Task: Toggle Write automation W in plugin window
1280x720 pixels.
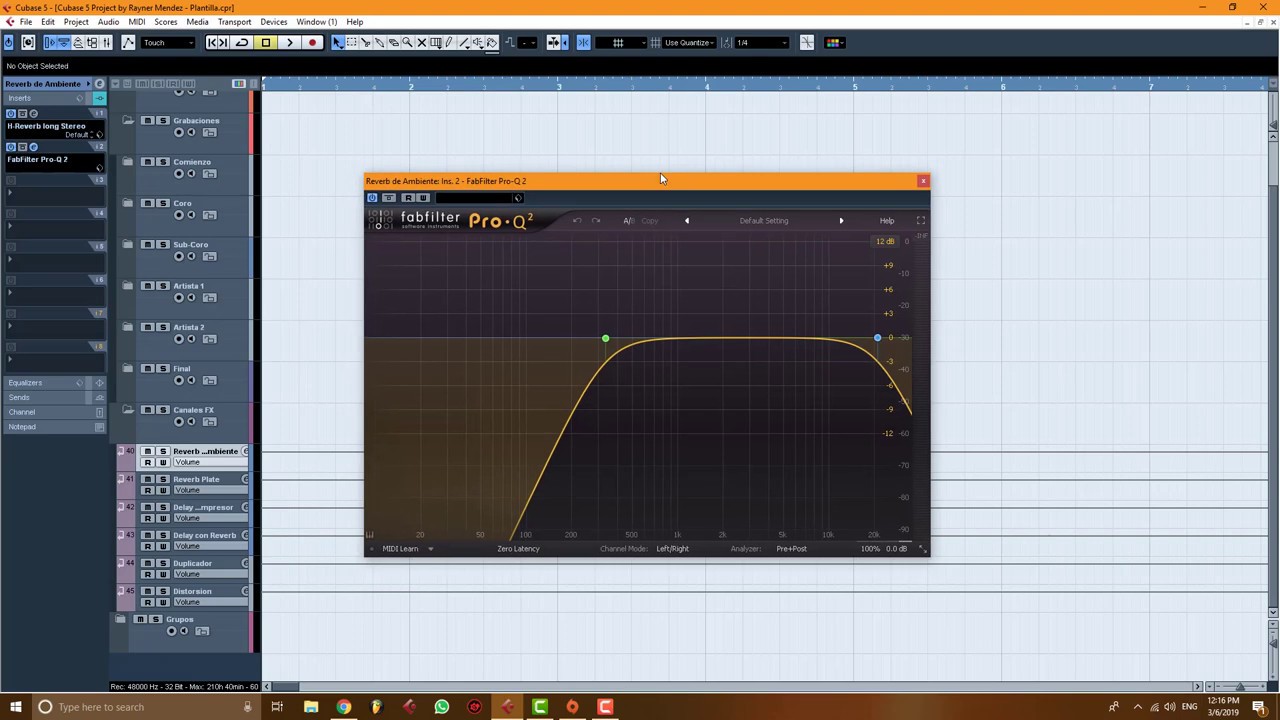Action: (423, 197)
